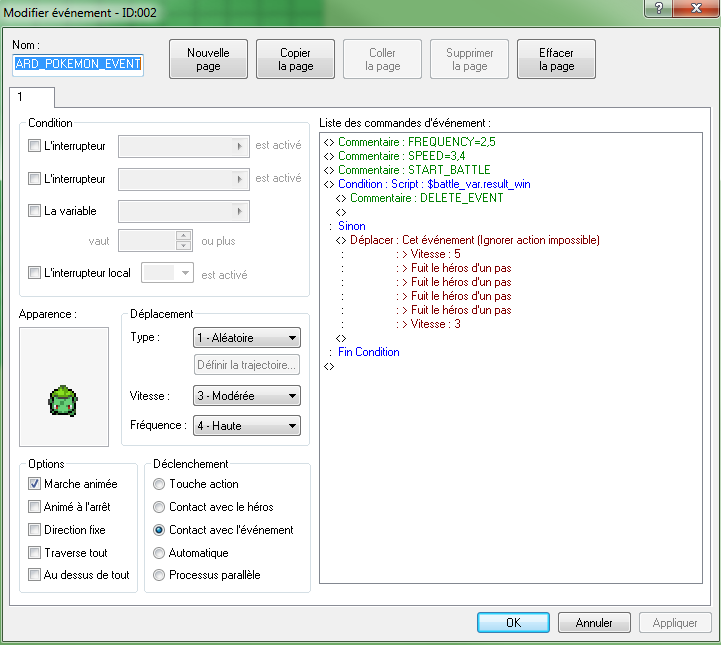This screenshot has width=721, height=645.
Task: Select the Commentaire : START_BATTLE line
Action: [407, 170]
